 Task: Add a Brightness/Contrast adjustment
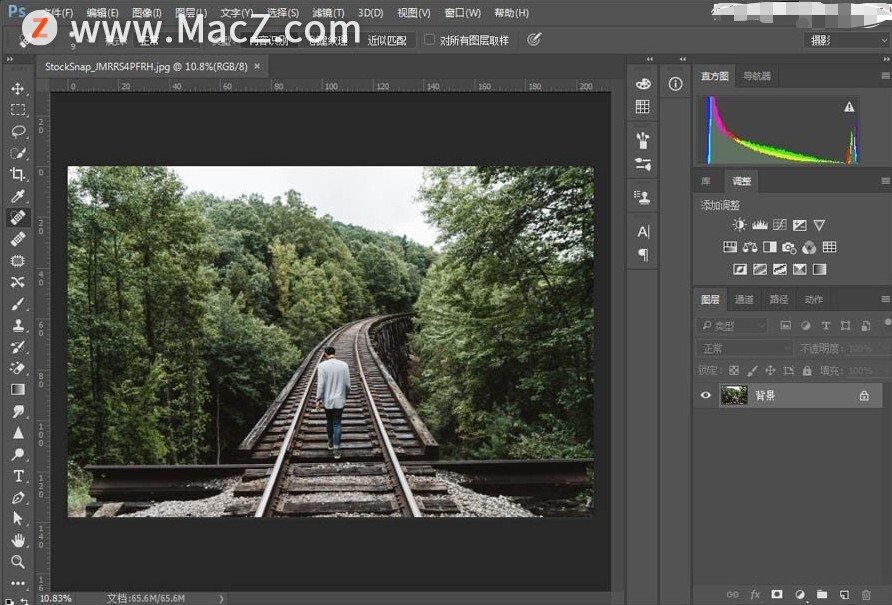pyautogui.click(x=739, y=225)
